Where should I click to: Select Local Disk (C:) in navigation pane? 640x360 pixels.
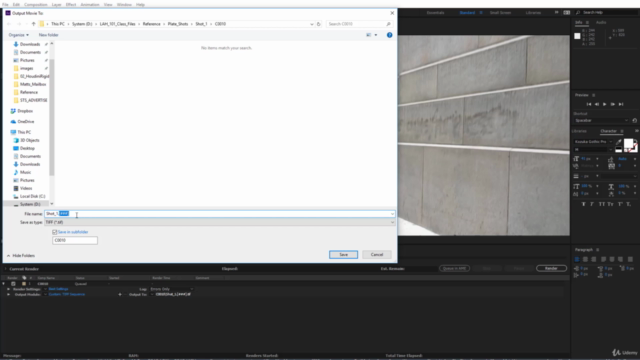(32, 196)
